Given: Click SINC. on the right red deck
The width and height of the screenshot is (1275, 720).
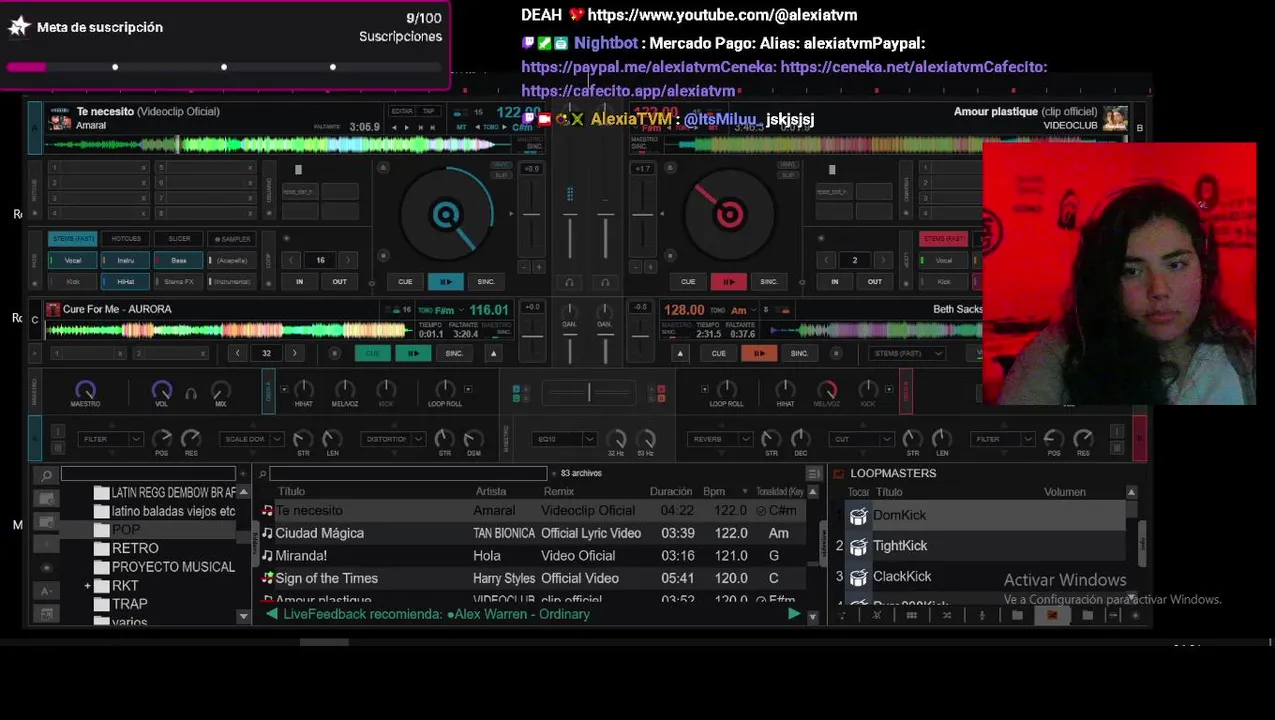Looking at the screenshot, I should (x=769, y=282).
